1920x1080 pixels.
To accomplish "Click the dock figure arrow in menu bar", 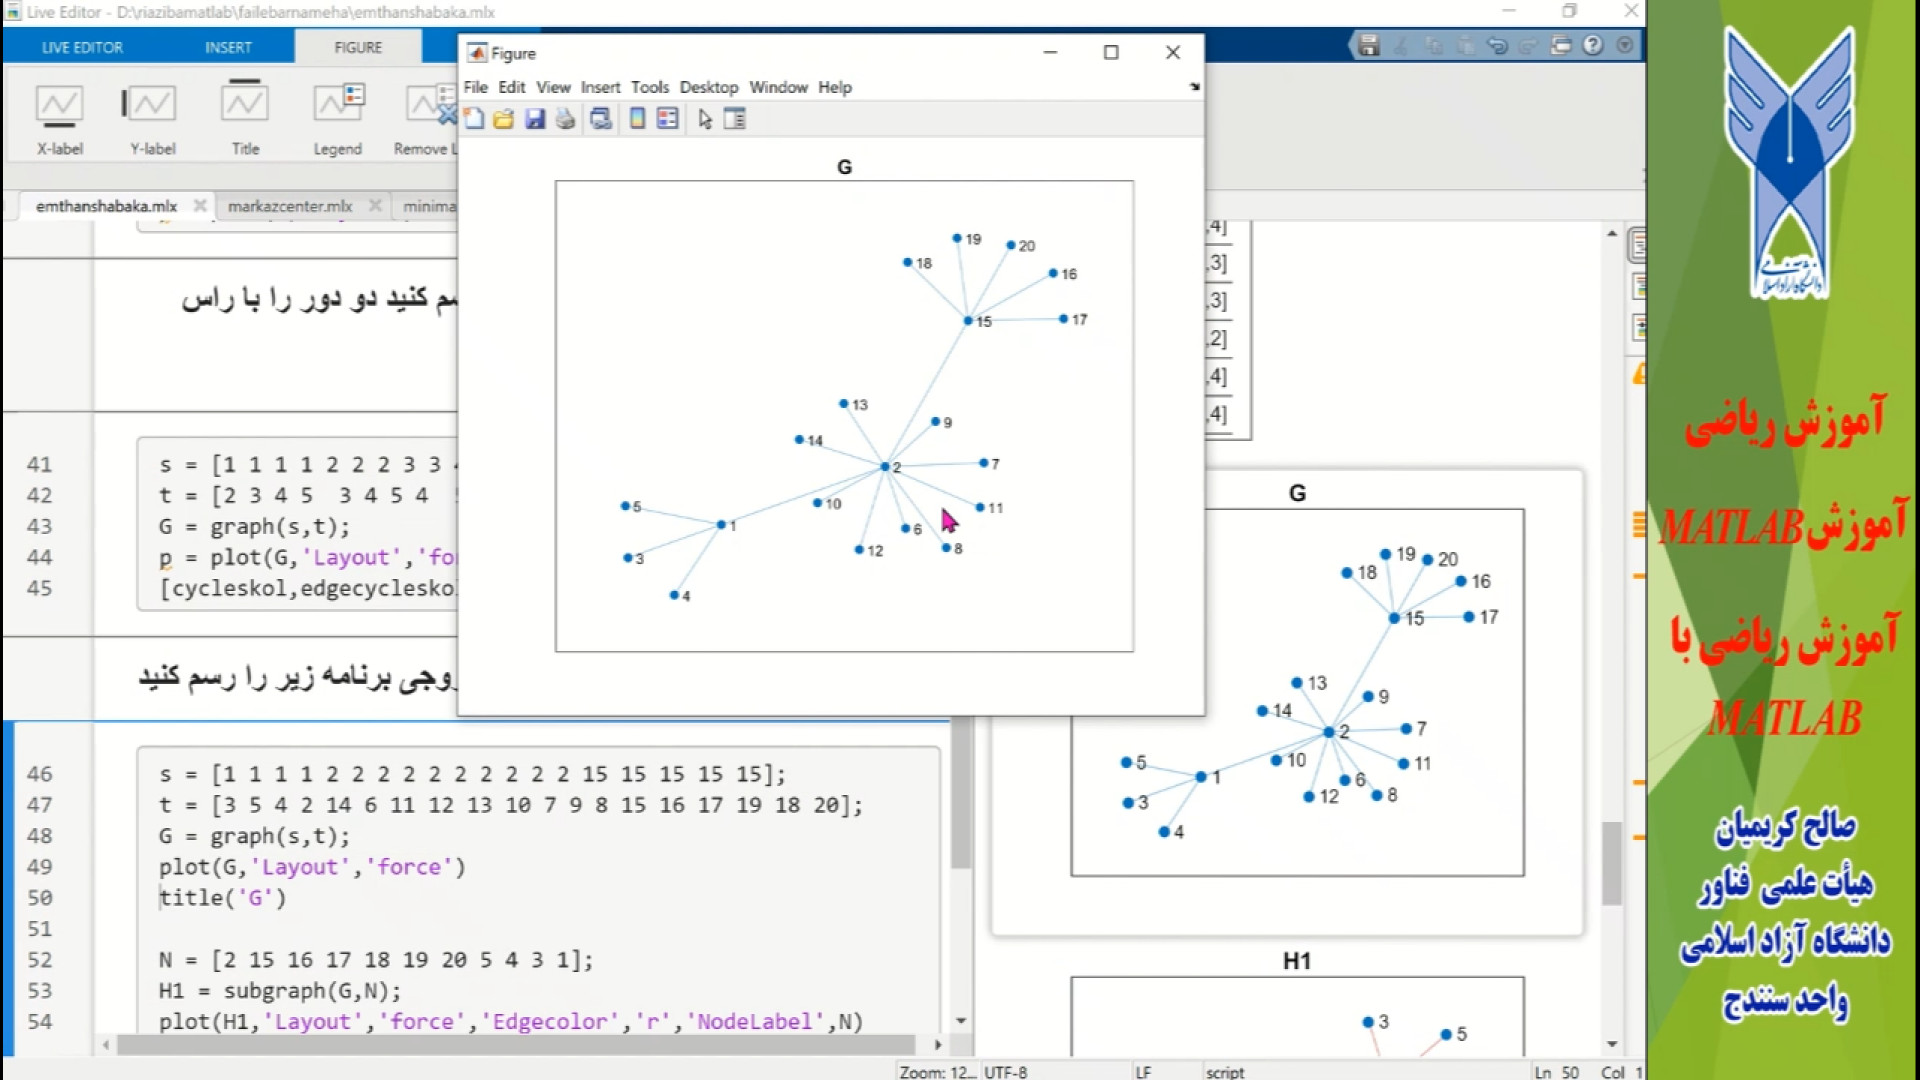I will tap(1194, 87).
